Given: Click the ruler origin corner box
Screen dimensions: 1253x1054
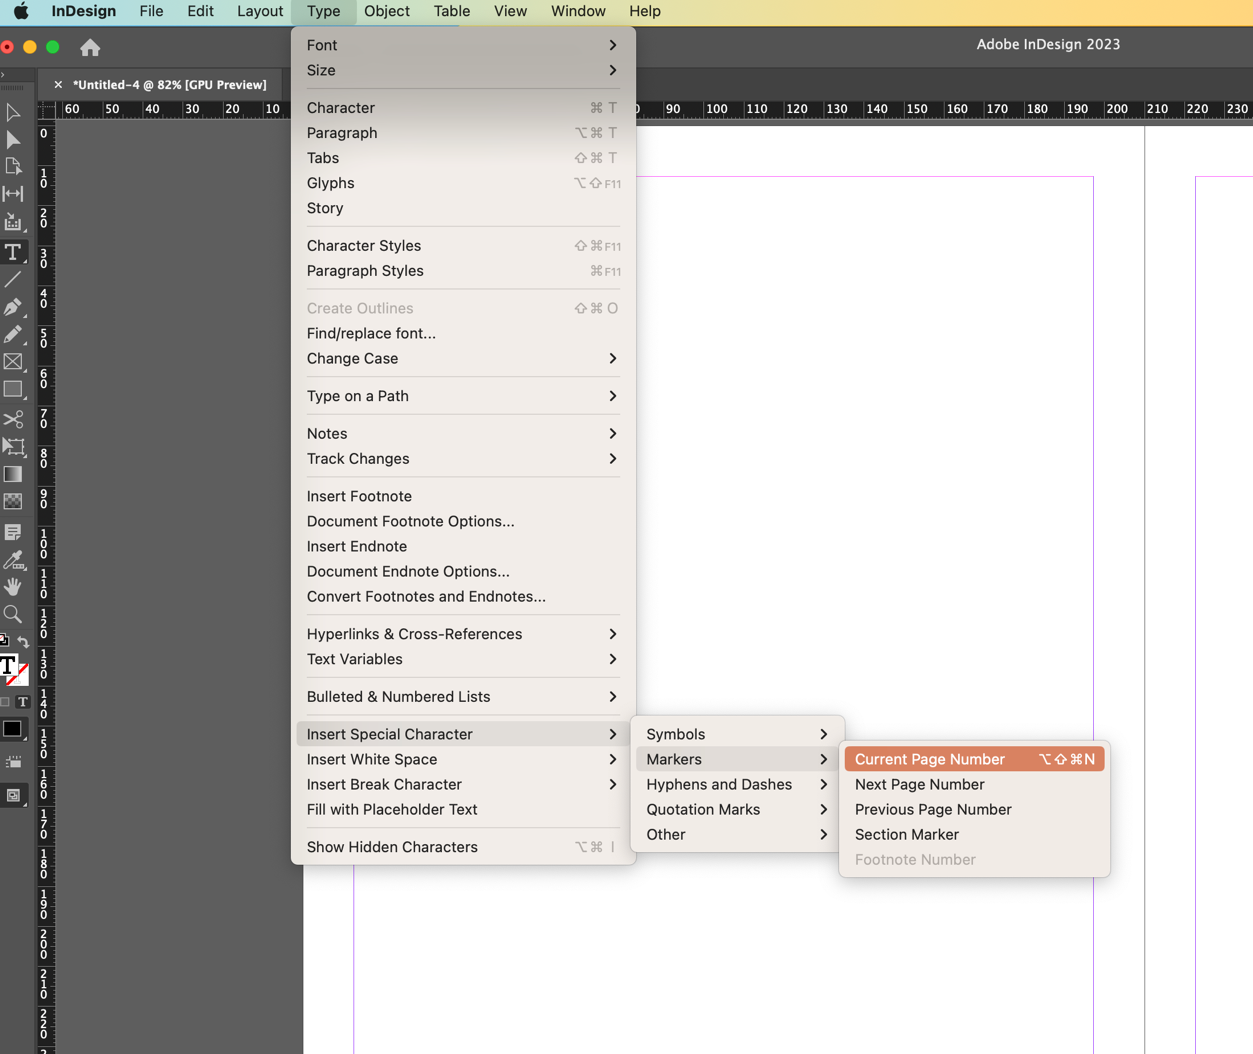Looking at the screenshot, I should point(46,109).
